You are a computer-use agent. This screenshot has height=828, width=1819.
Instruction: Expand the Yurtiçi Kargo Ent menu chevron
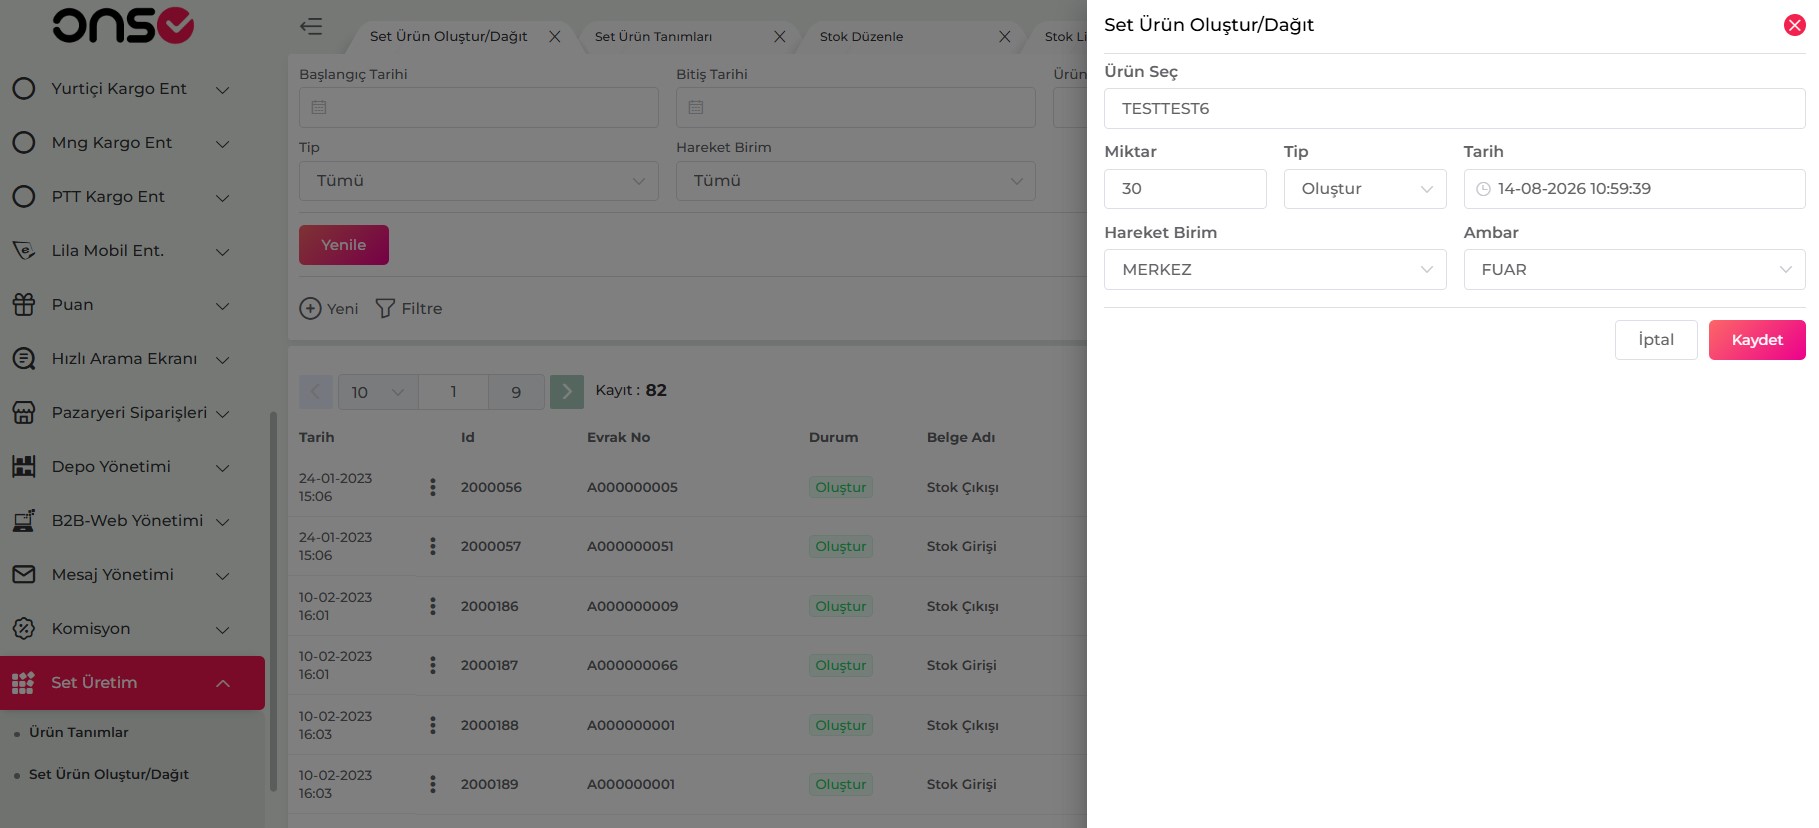point(223,90)
